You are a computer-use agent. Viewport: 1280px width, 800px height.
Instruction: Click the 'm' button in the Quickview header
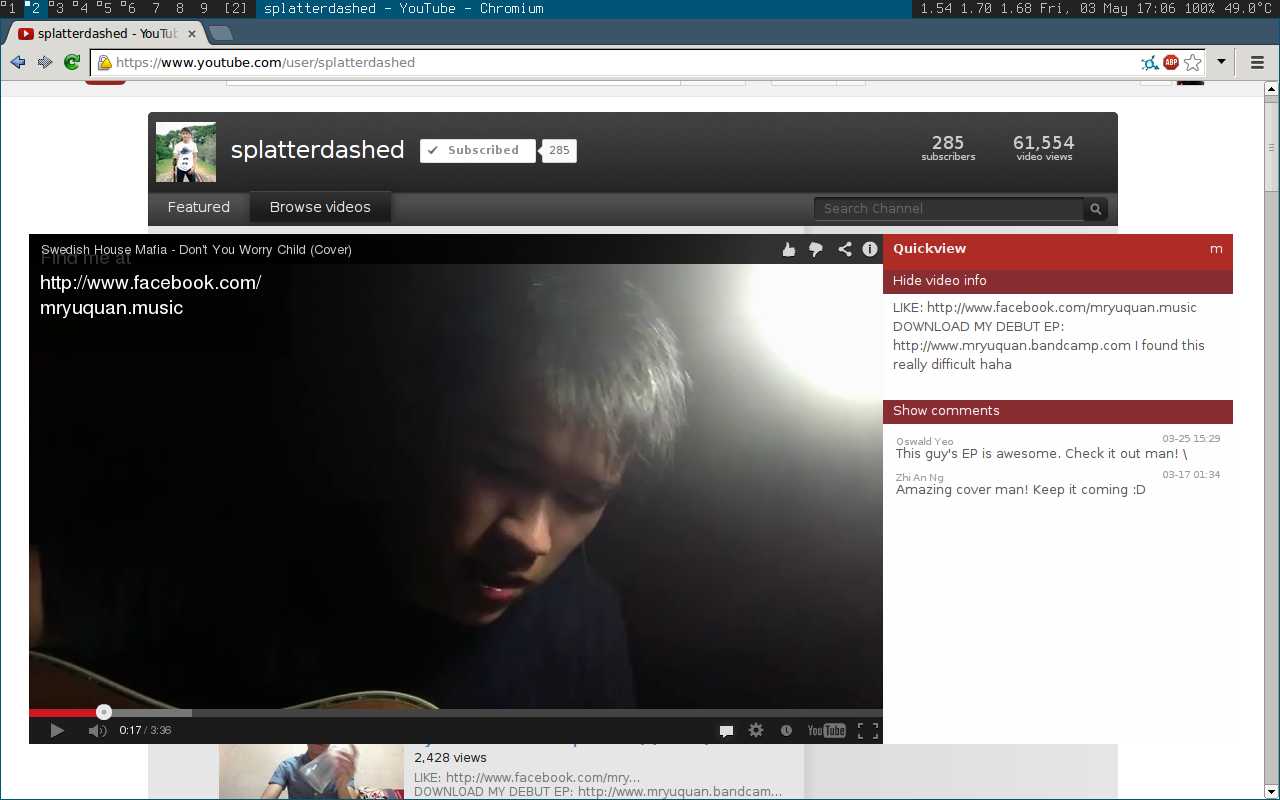(1216, 250)
